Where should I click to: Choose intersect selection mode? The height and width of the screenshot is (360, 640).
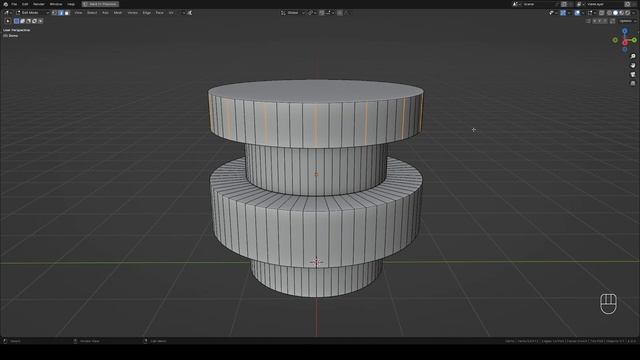(40, 21)
